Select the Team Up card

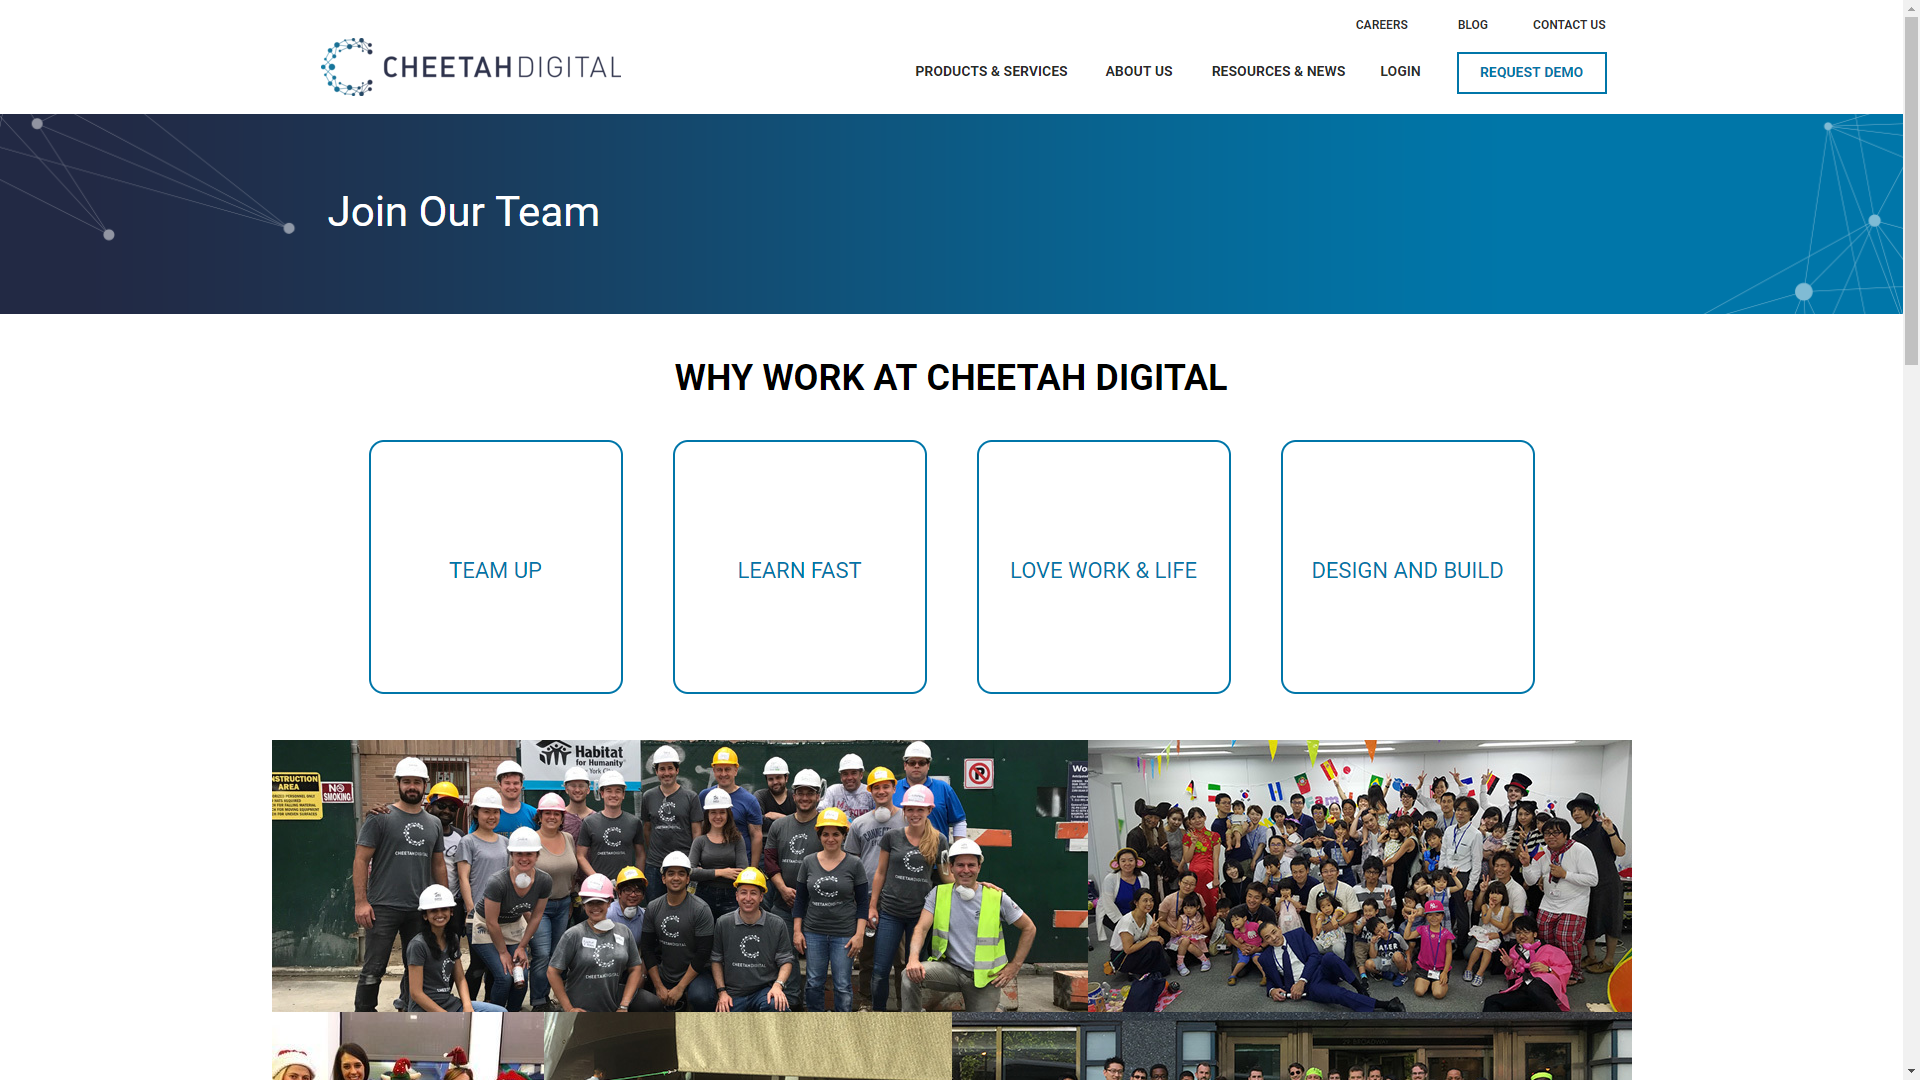496,567
